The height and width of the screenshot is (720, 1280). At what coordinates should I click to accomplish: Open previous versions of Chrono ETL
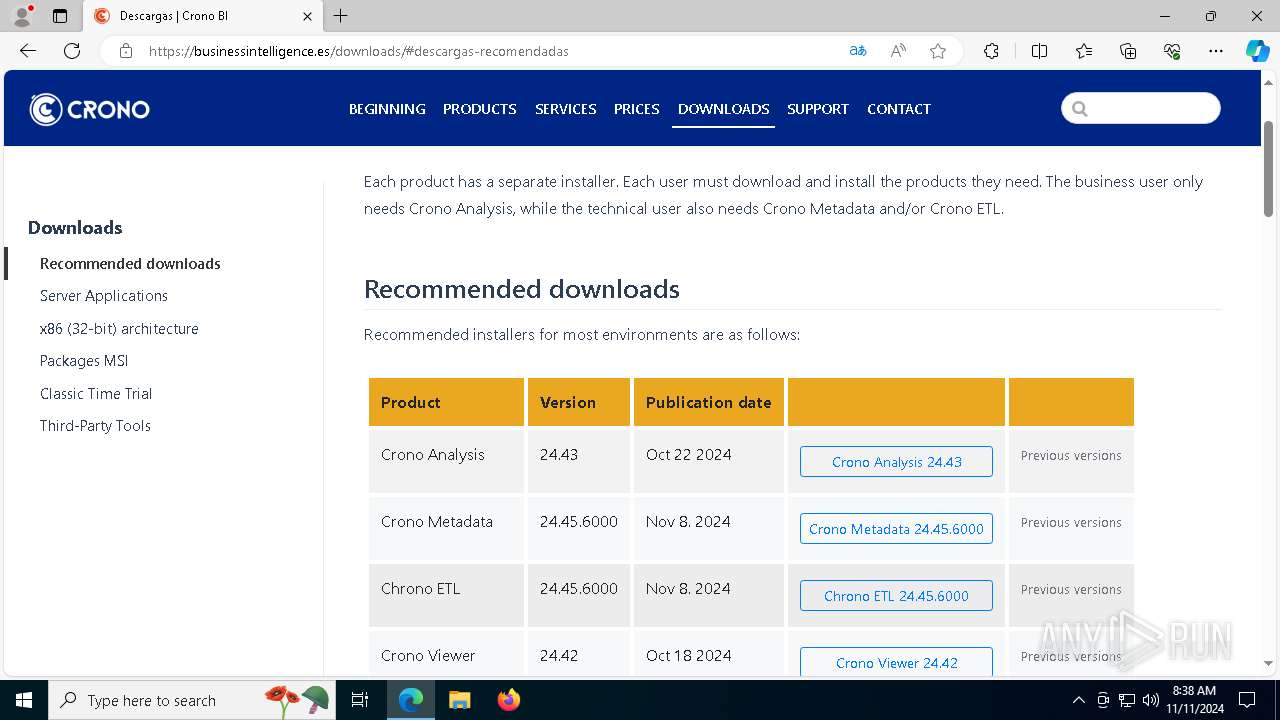1071,590
